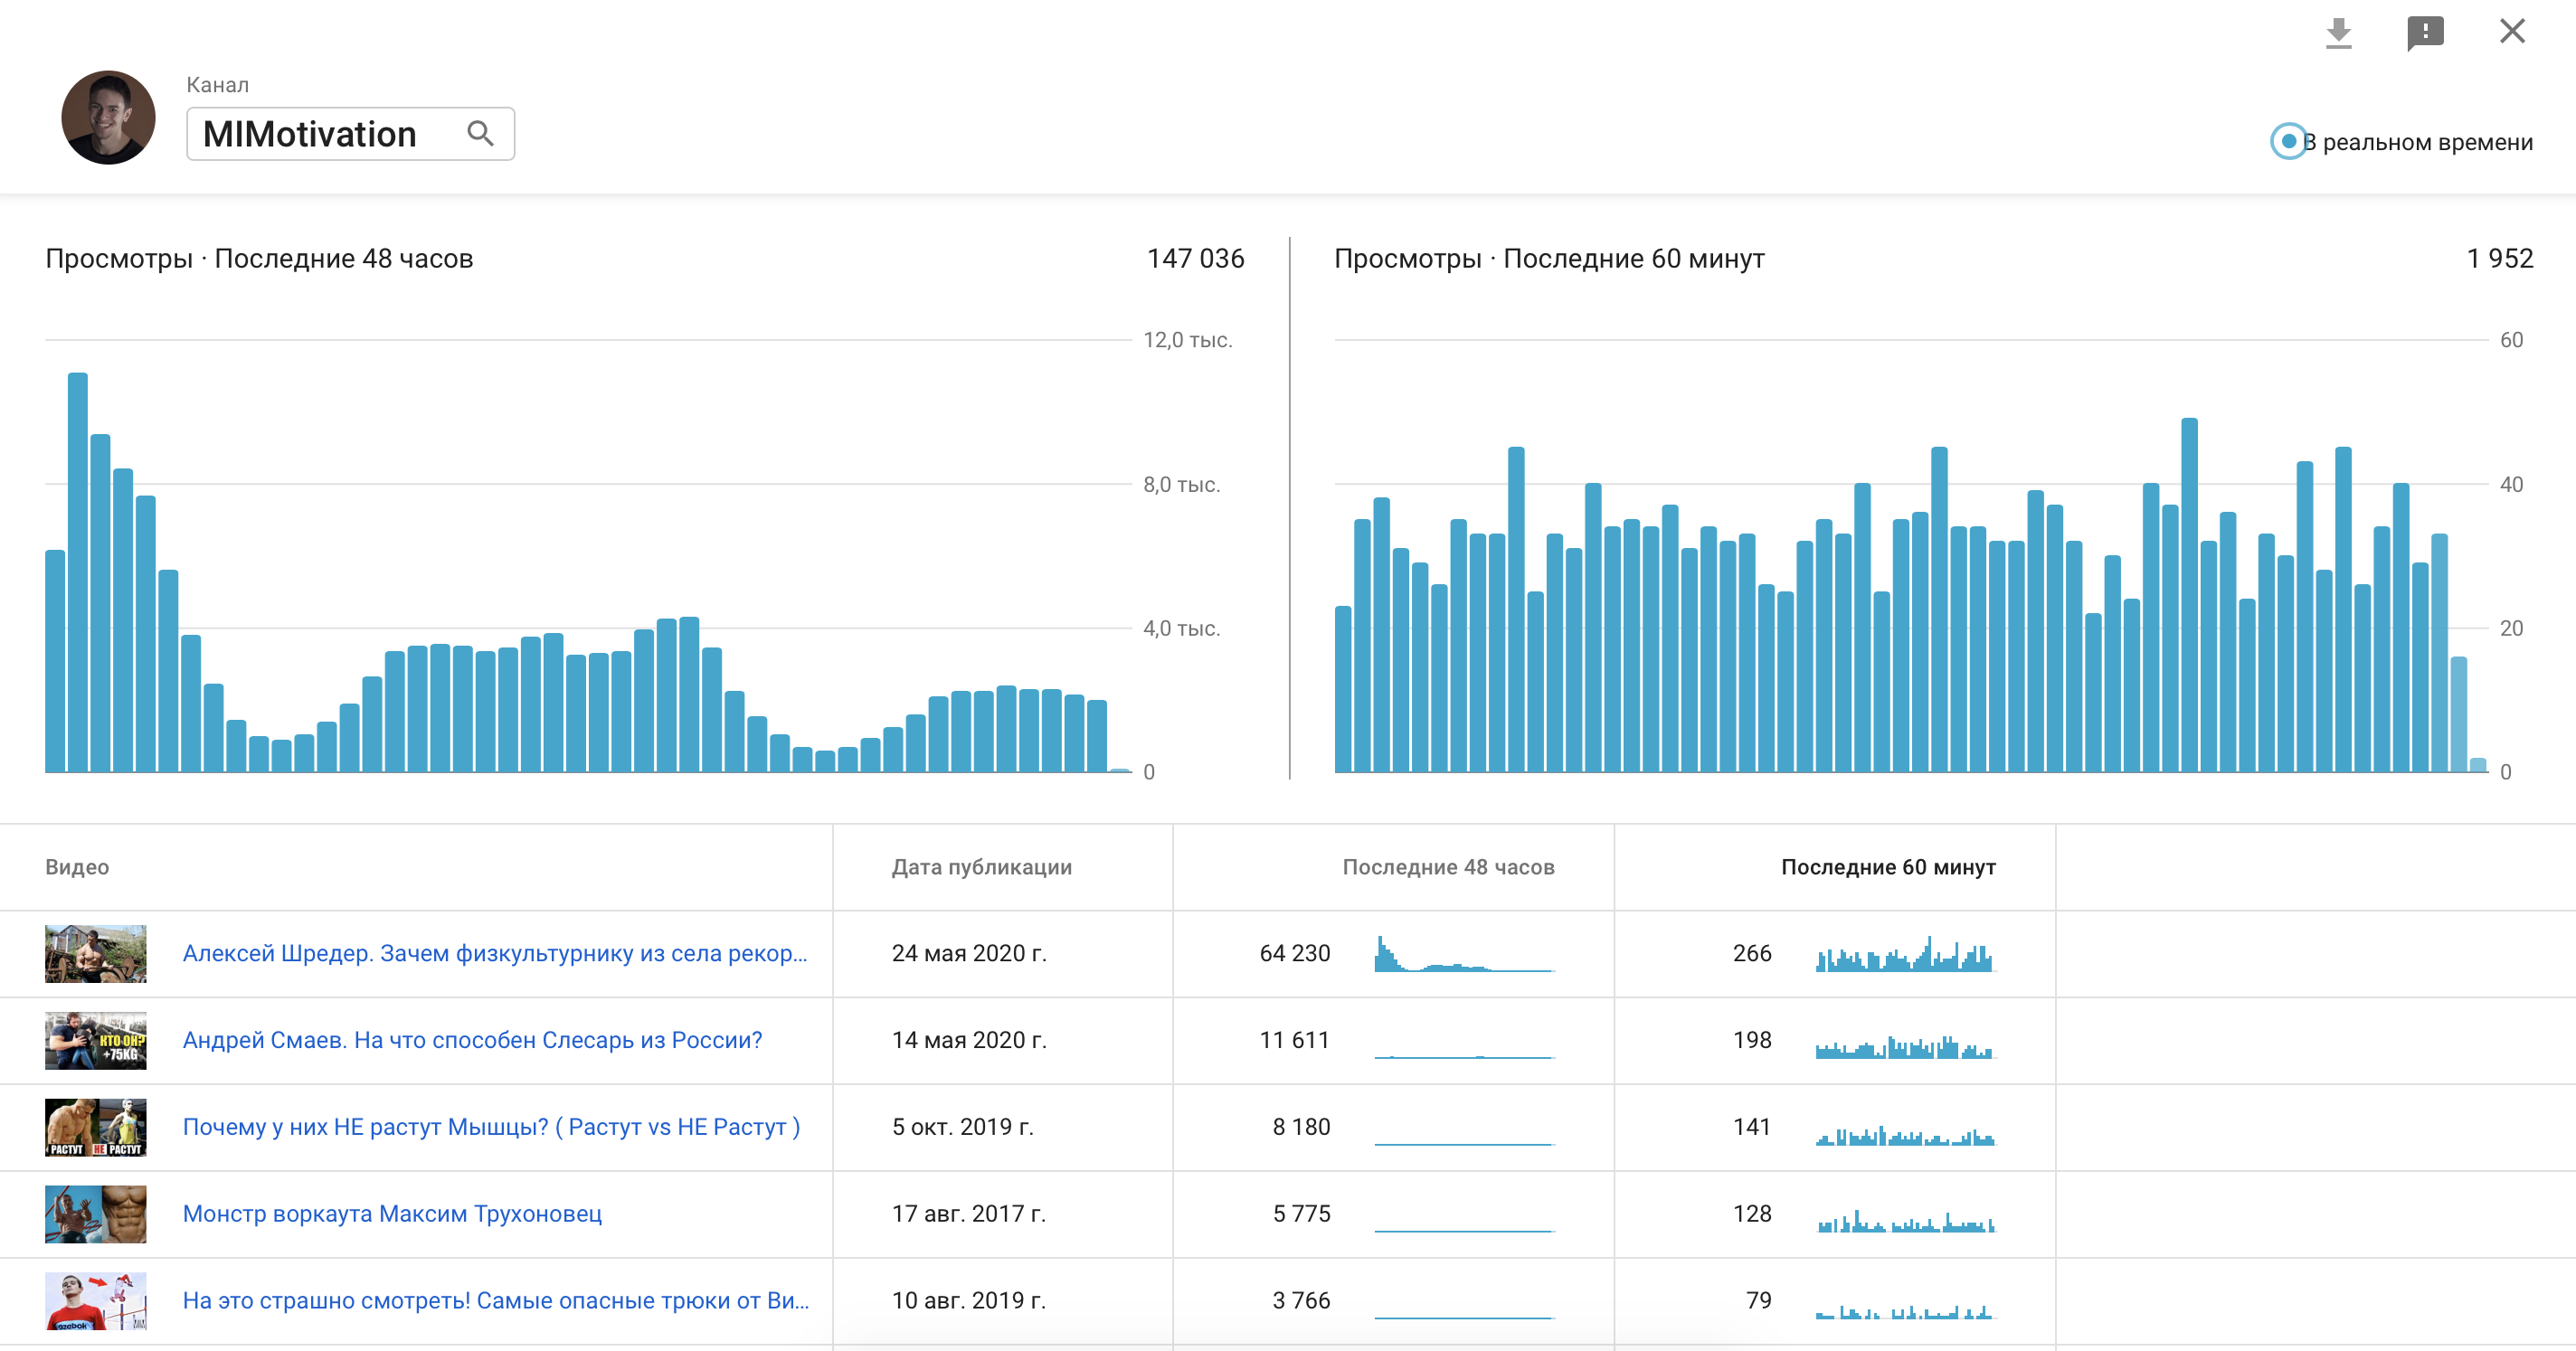Close the analytics panel with X
The image size is (2576, 1351).
[x=2512, y=31]
